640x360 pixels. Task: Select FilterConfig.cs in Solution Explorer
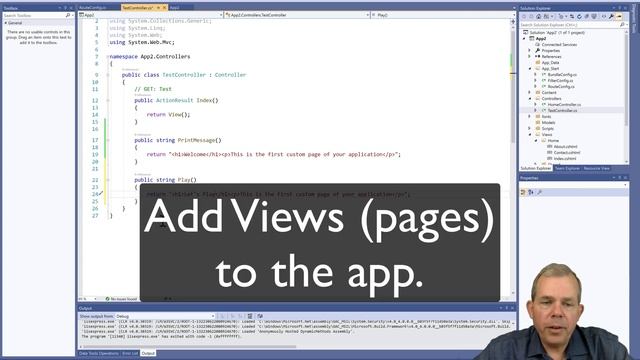pyautogui.click(x=560, y=80)
